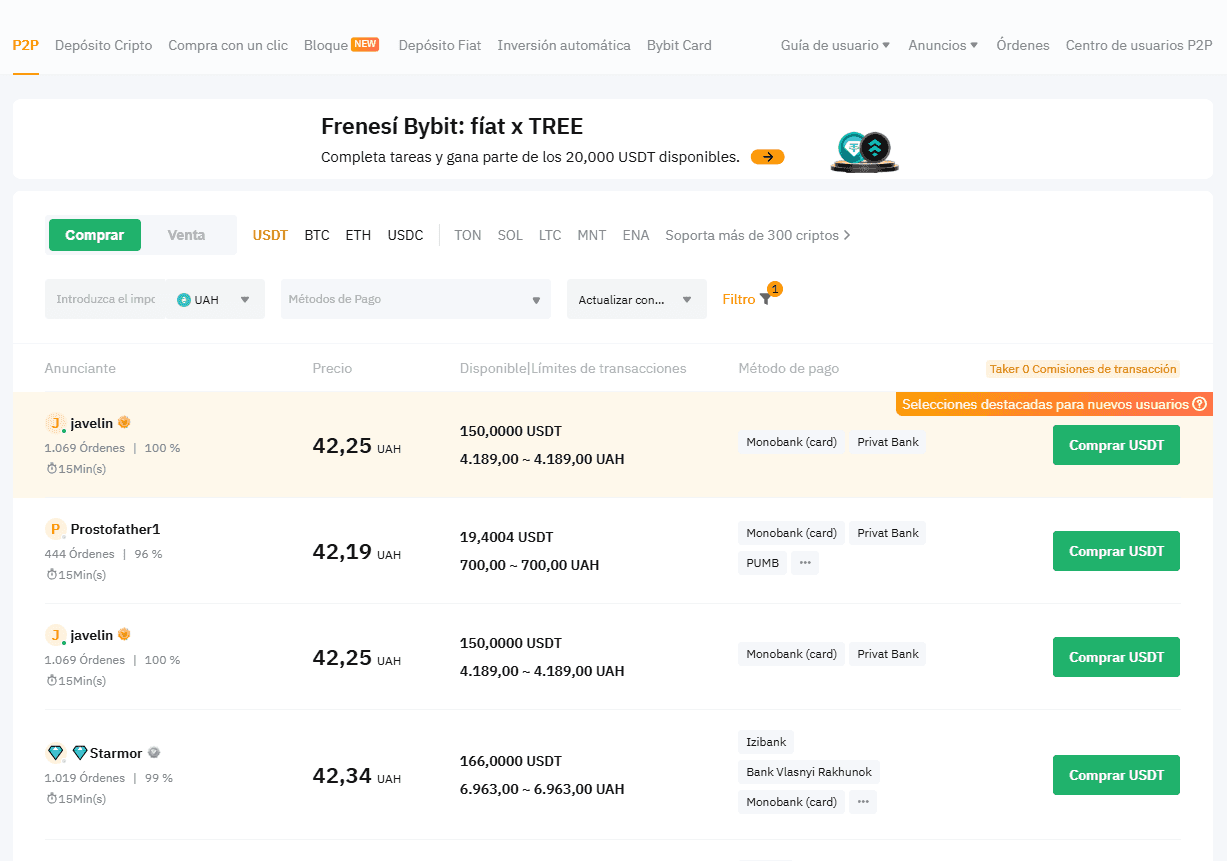The width and height of the screenshot is (1227, 861).
Task: Click the Prostofather1 advertiser name
Action: pyautogui.click(x=115, y=529)
